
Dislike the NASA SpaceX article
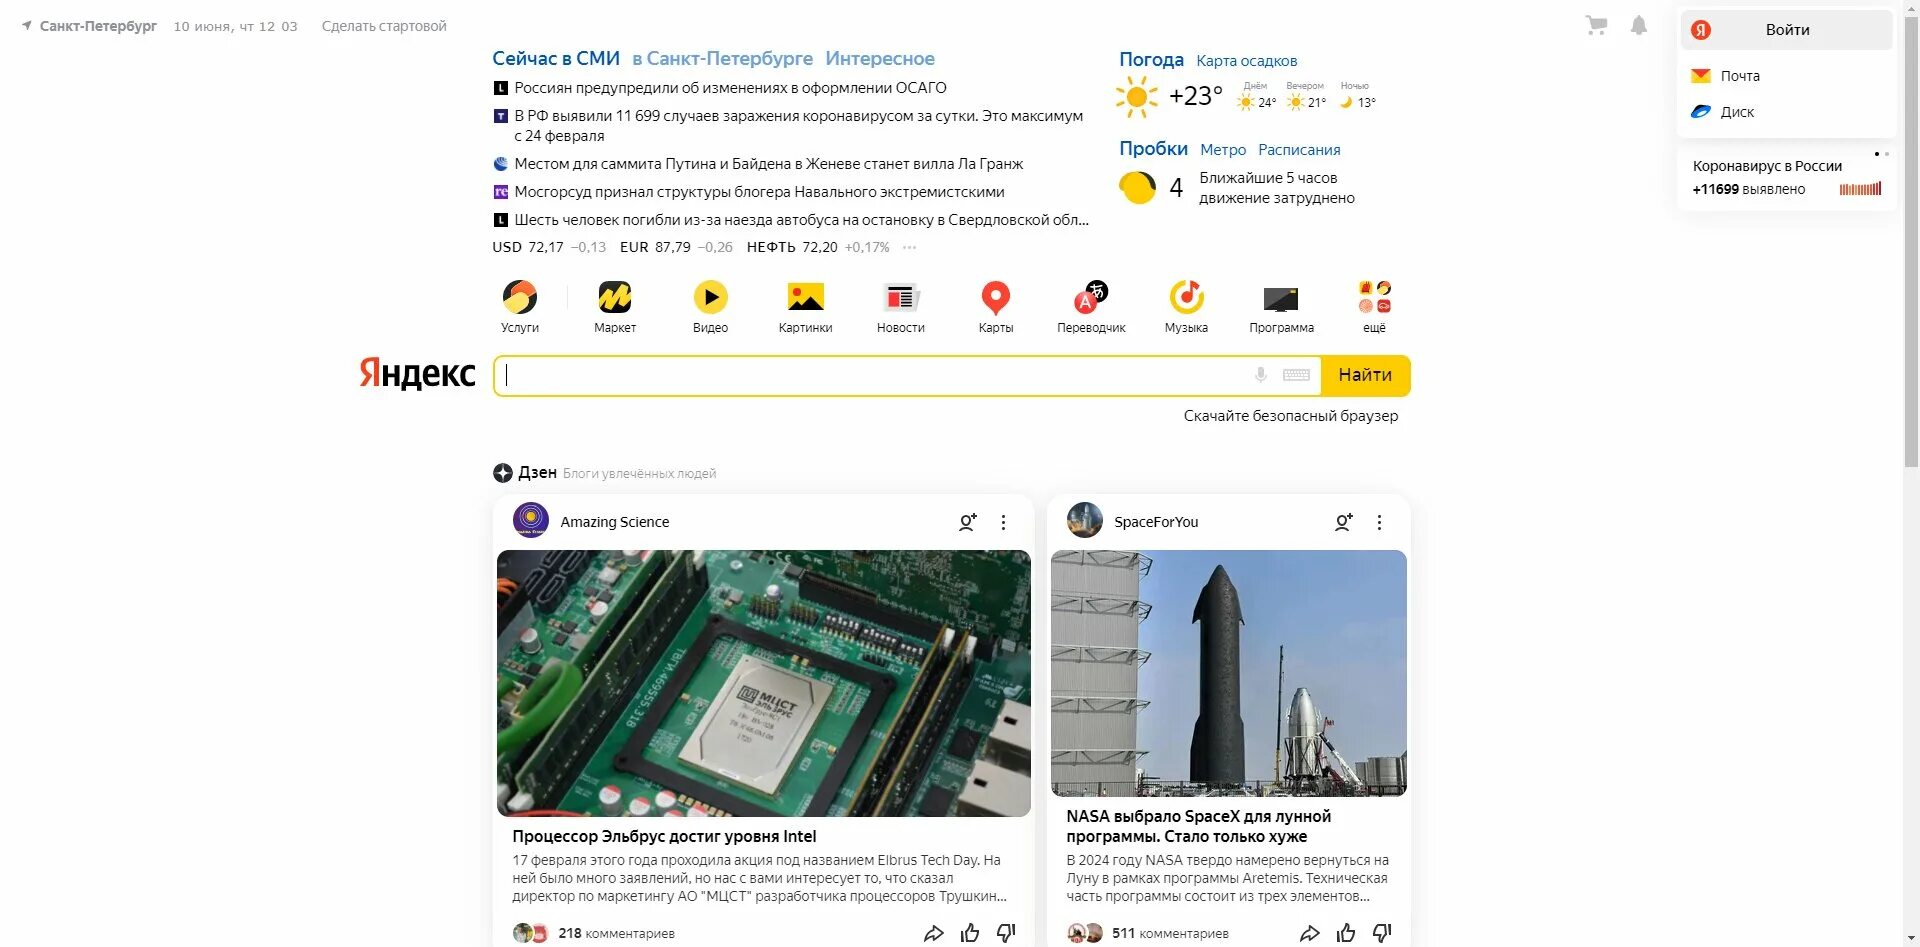click(x=1382, y=933)
